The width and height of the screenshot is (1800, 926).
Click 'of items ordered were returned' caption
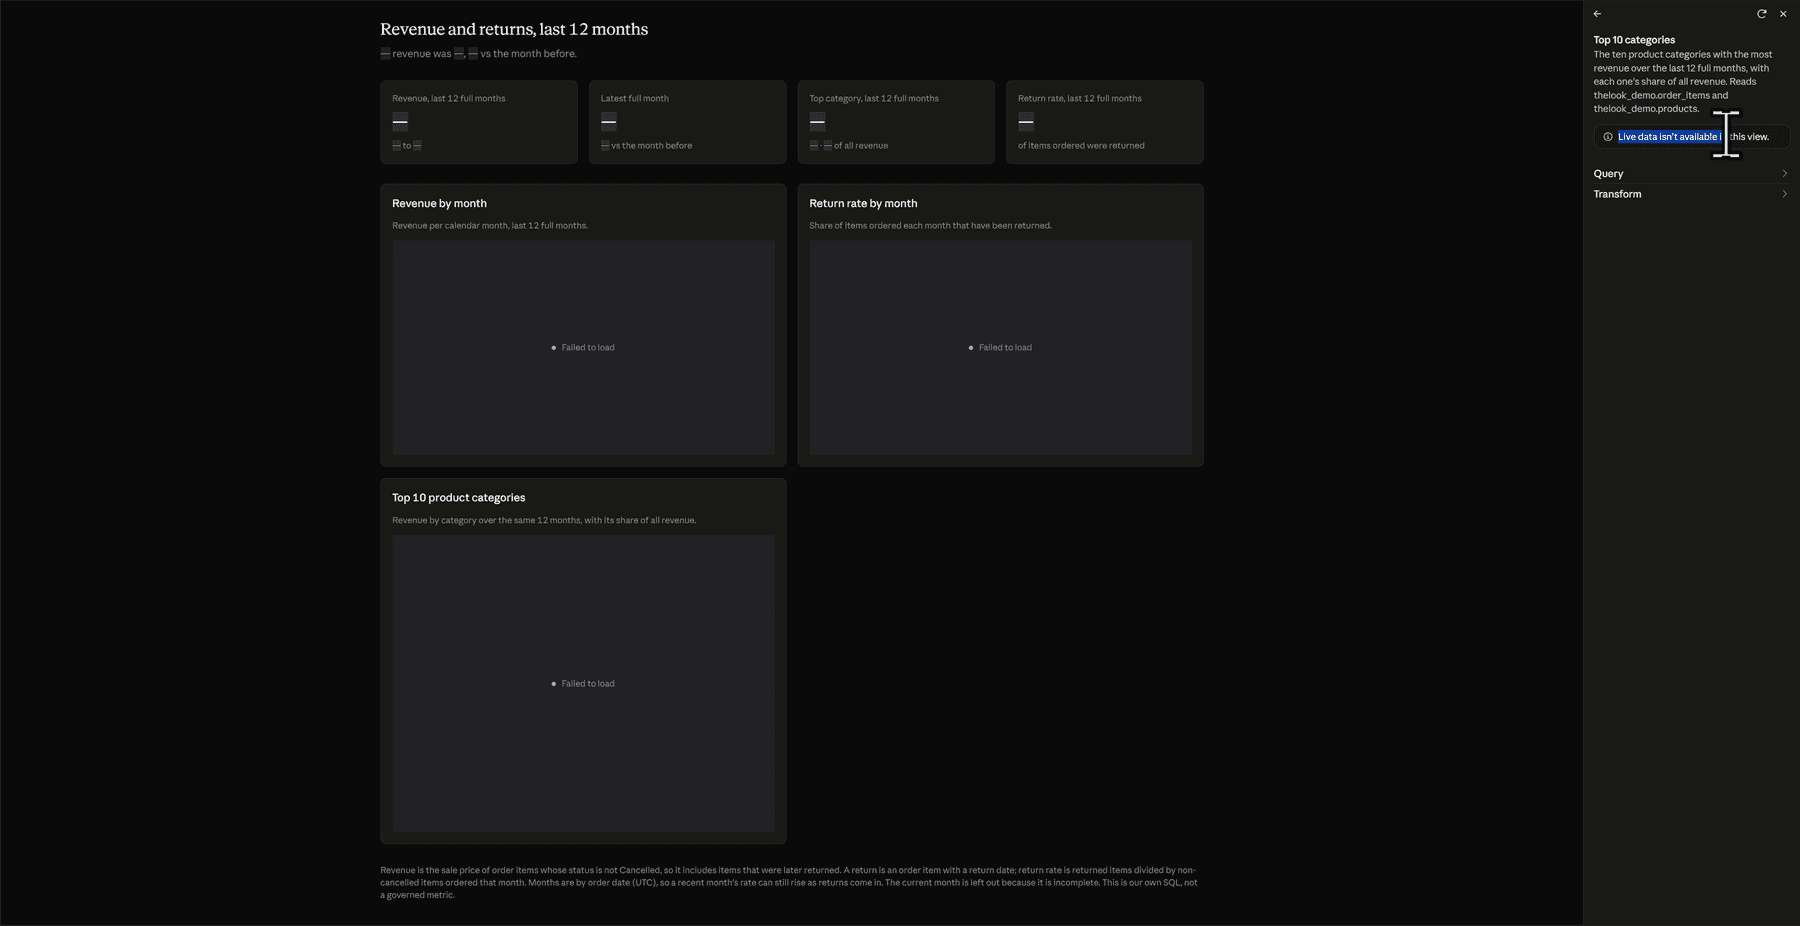coord(1081,146)
